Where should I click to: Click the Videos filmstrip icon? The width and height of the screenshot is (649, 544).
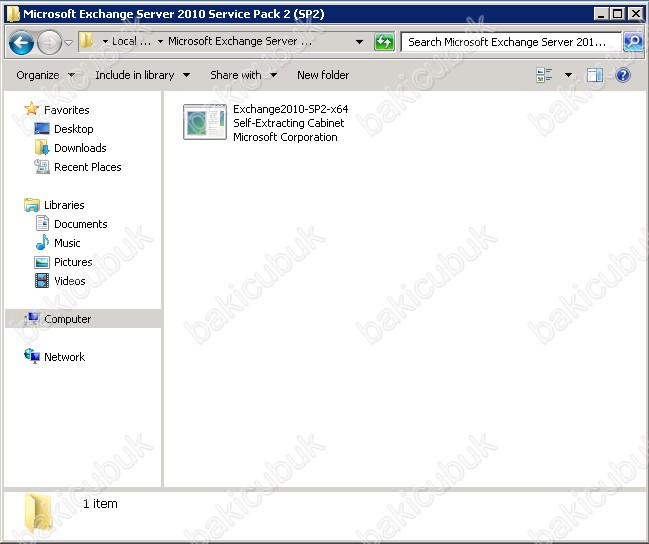coord(42,281)
